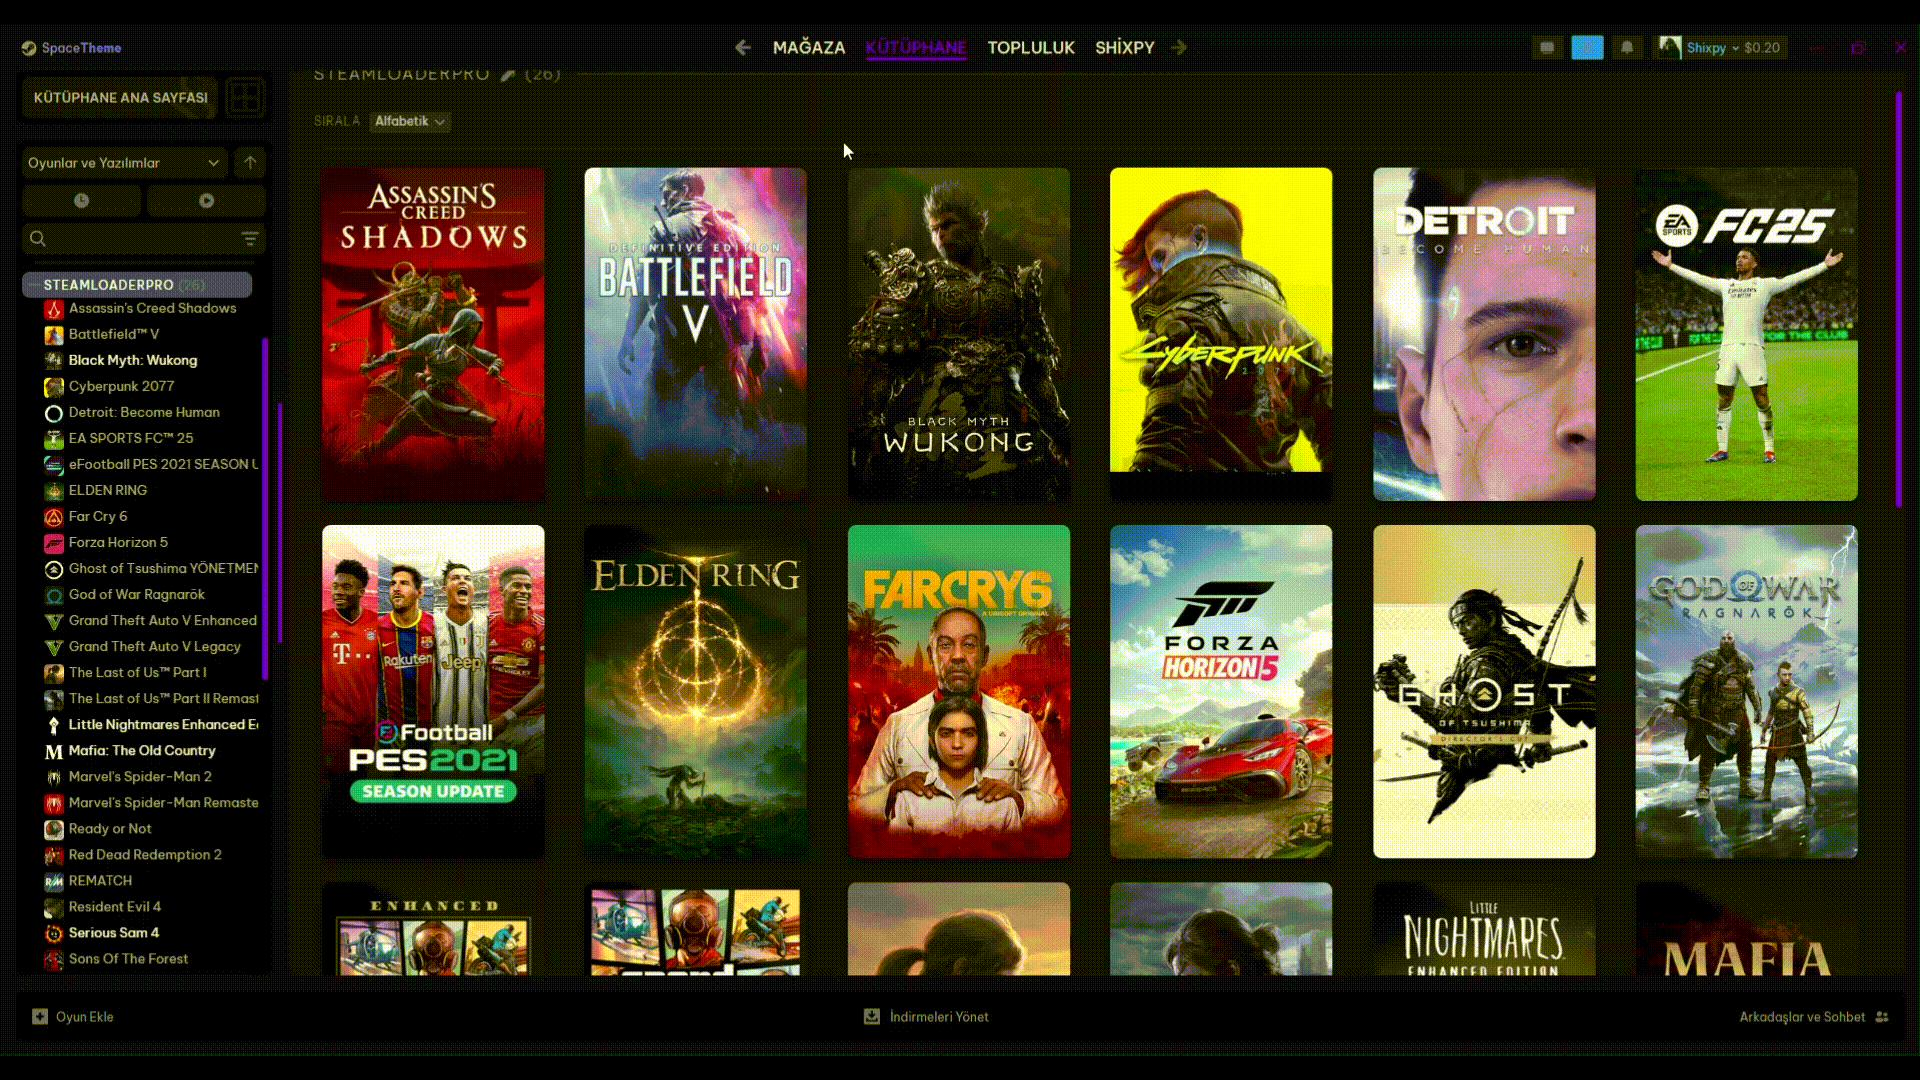Open the Oyunlar ve Yazılımlar dropdown
1920x1080 pixels.
[124, 163]
